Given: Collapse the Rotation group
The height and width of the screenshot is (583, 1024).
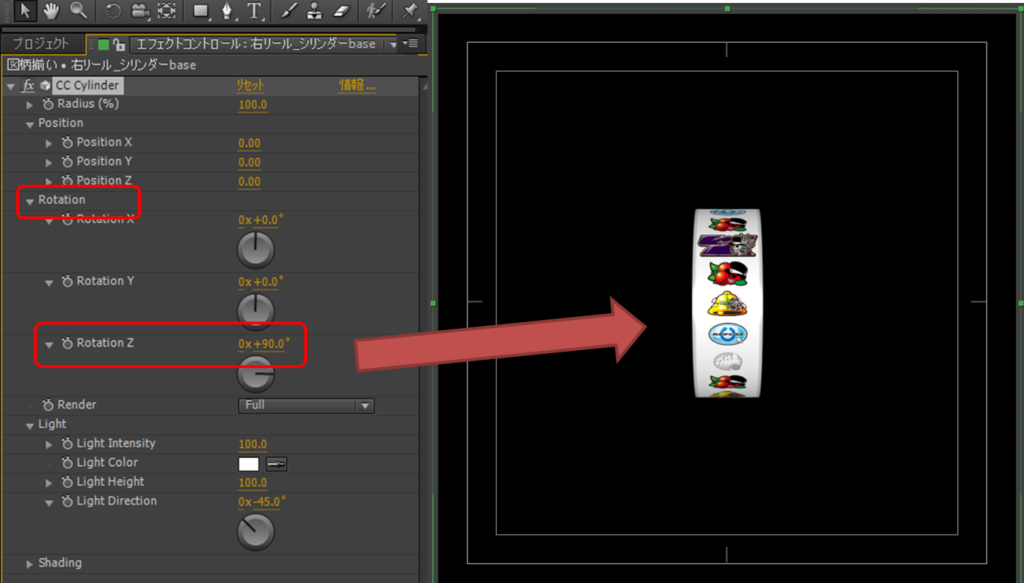Looking at the screenshot, I should coord(29,201).
